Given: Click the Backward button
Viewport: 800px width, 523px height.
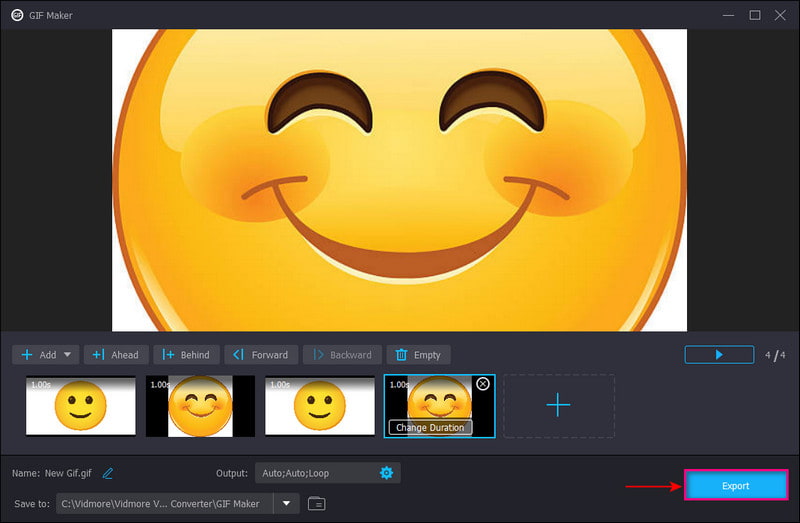Looking at the screenshot, I should (342, 355).
